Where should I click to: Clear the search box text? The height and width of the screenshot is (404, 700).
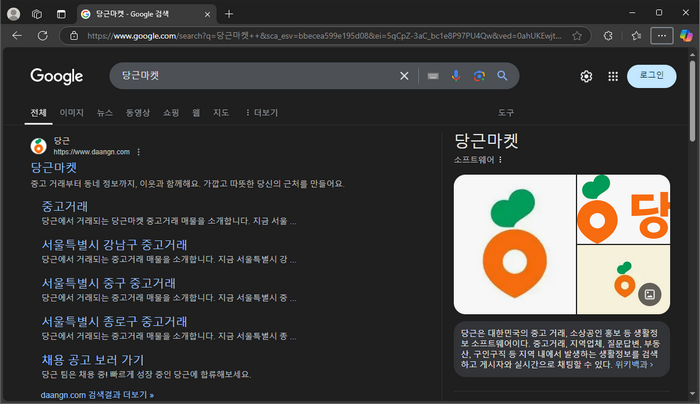click(404, 76)
